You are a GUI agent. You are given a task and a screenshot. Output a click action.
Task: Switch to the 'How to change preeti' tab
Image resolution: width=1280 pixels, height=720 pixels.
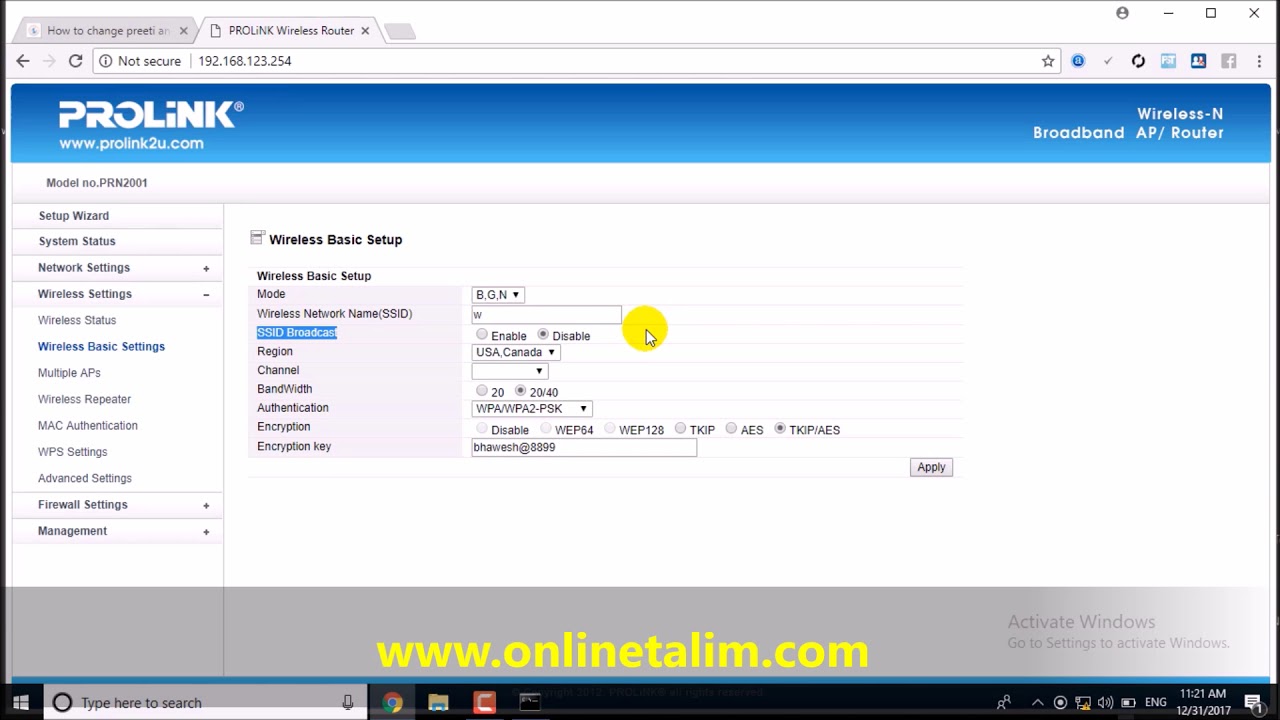pos(108,31)
